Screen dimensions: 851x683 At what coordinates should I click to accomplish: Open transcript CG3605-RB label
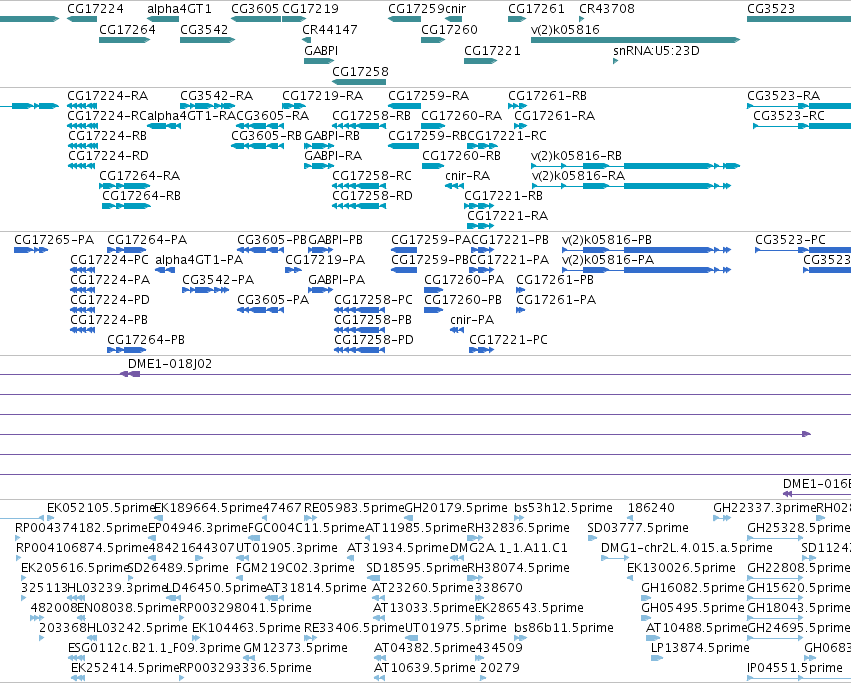coord(266,135)
